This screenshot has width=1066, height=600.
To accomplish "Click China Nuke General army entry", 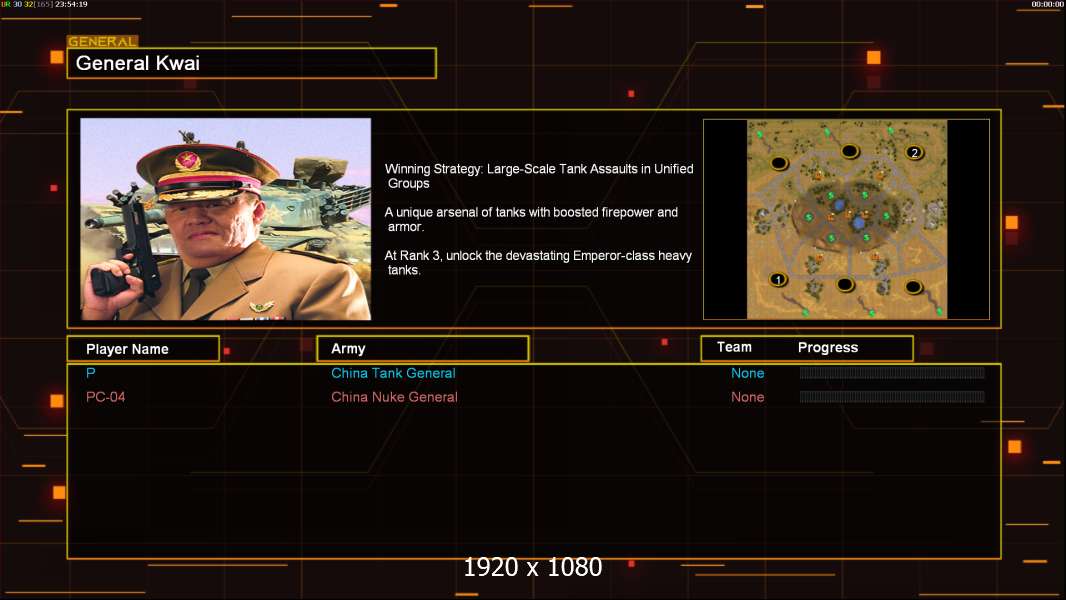I will point(394,397).
